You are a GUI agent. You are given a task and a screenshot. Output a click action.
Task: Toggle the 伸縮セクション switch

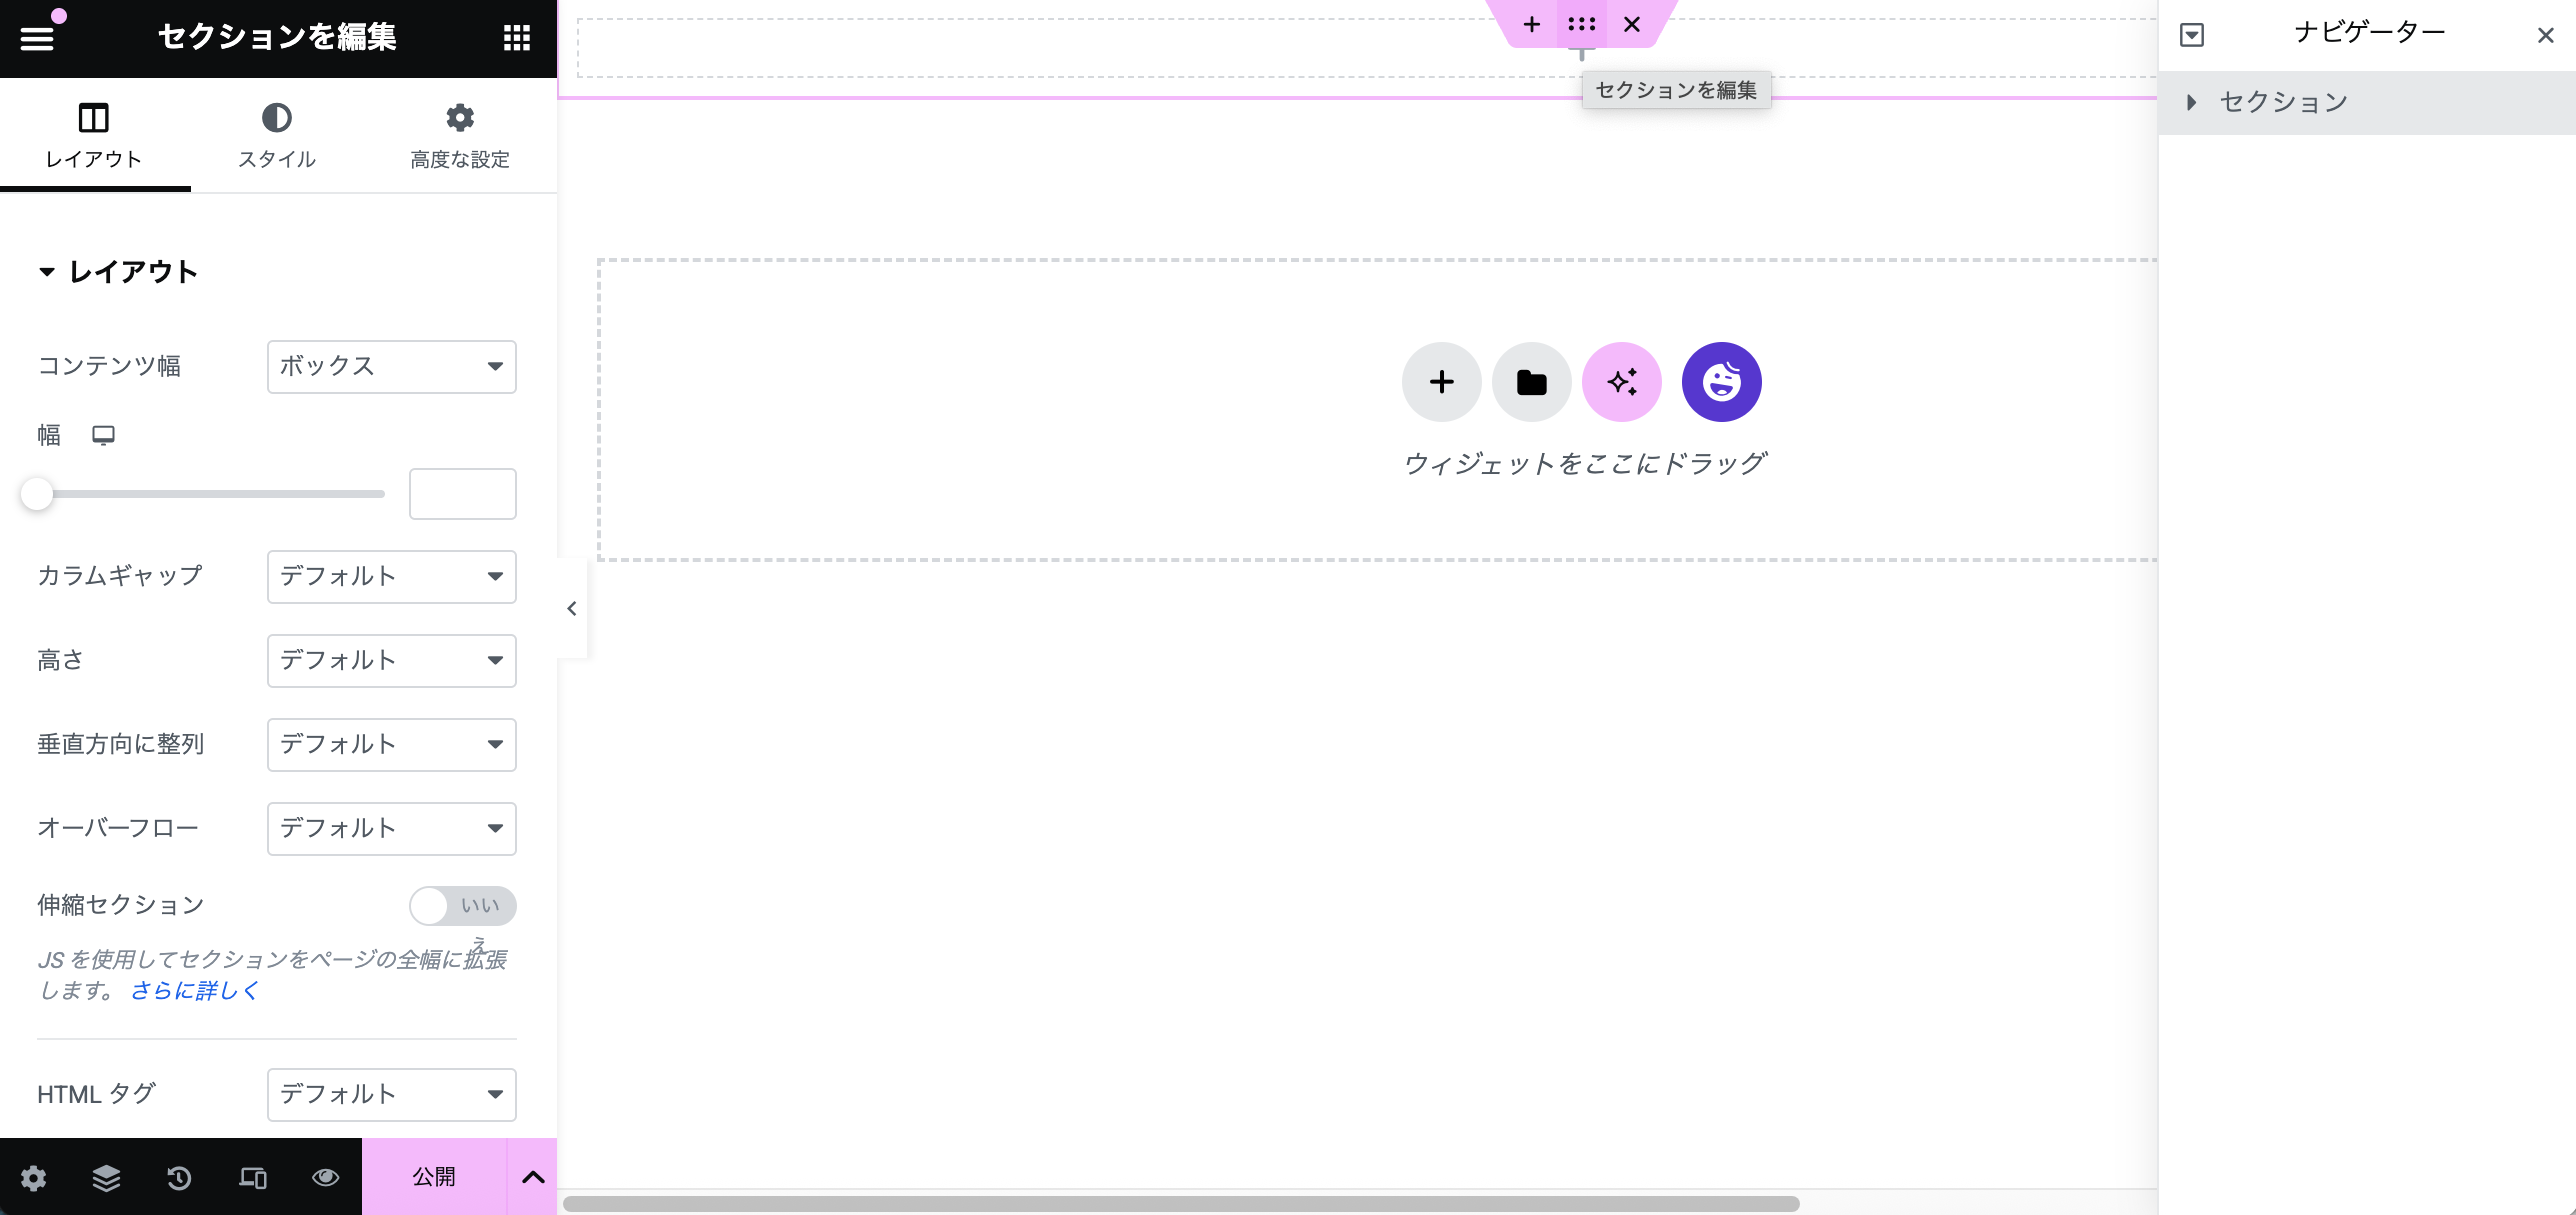point(462,906)
